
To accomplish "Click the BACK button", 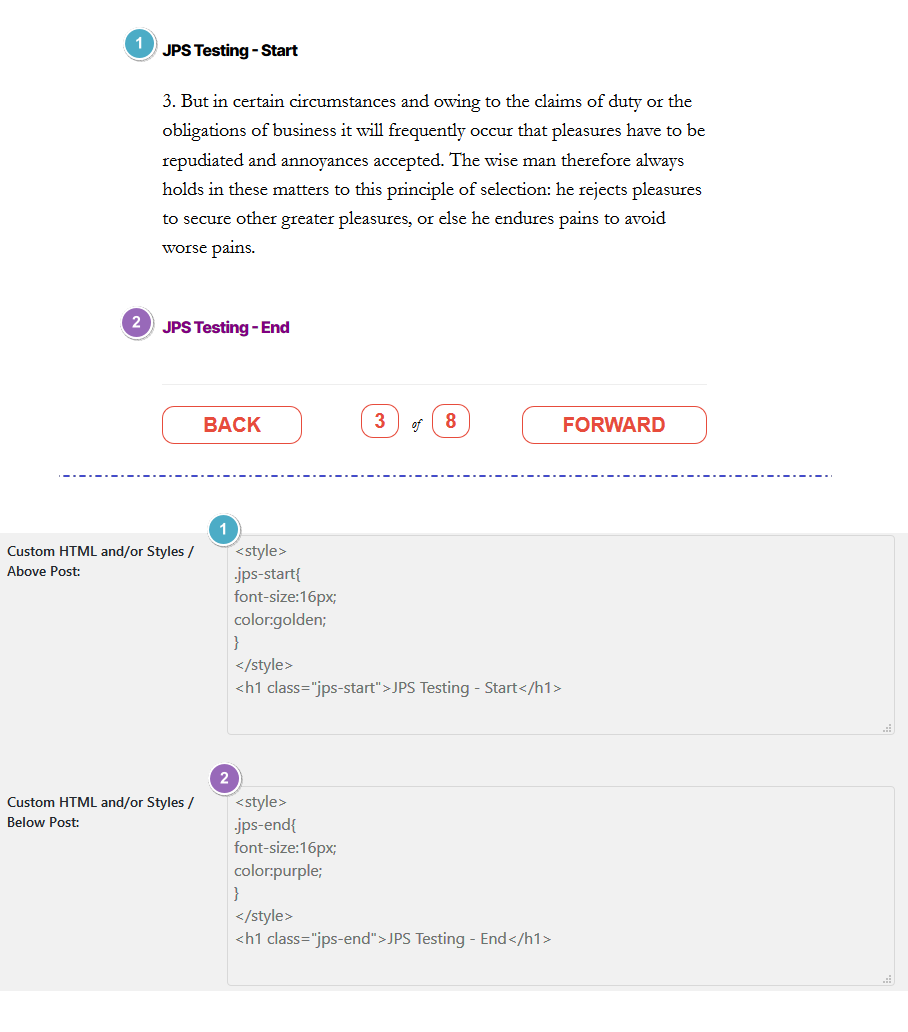I will pos(232,425).
